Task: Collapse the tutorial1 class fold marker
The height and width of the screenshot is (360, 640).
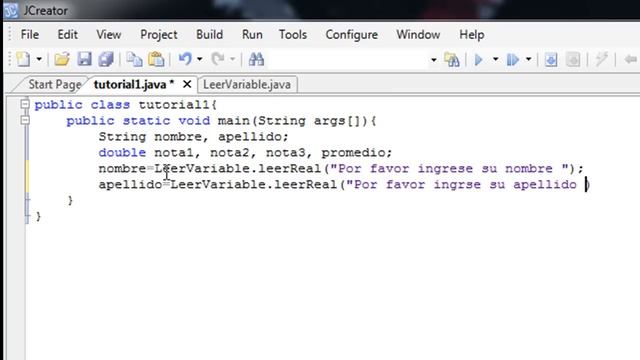Action: coord(25,104)
